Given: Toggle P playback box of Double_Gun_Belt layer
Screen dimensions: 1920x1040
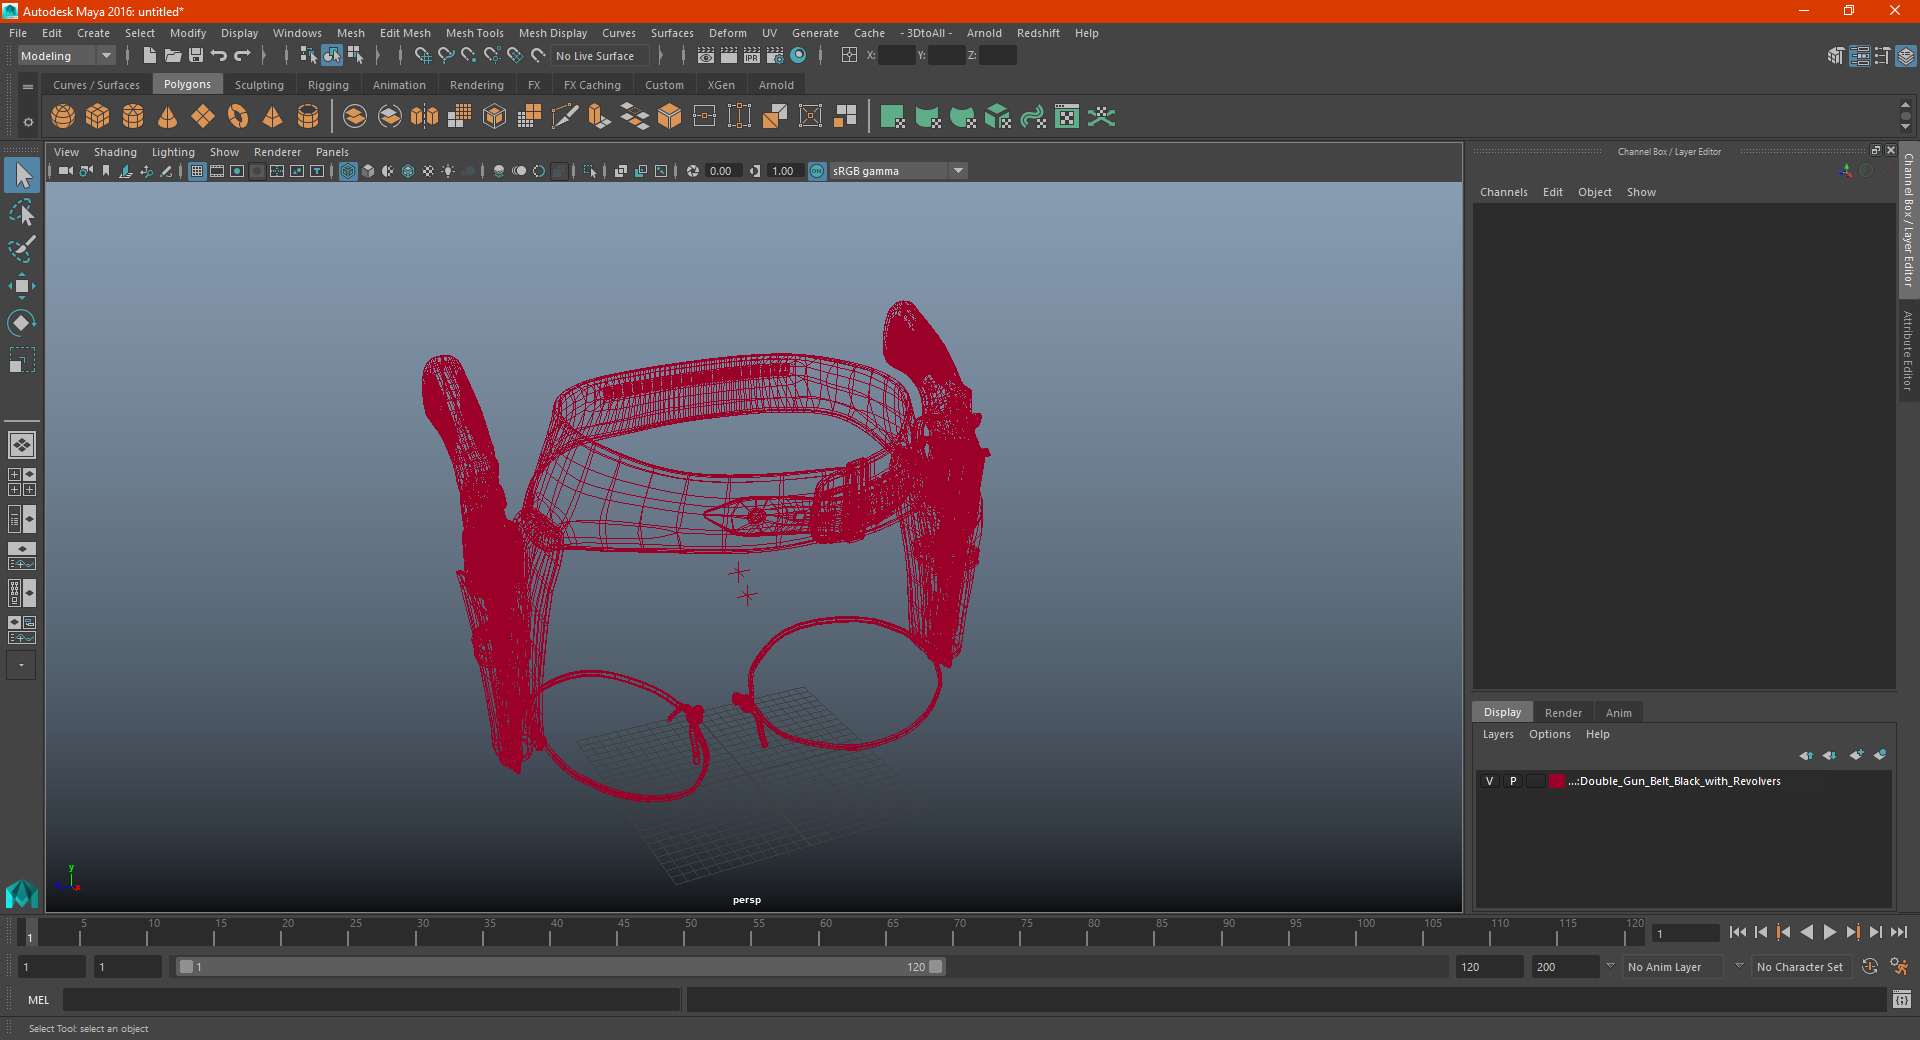Looking at the screenshot, I should [x=1513, y=781].
